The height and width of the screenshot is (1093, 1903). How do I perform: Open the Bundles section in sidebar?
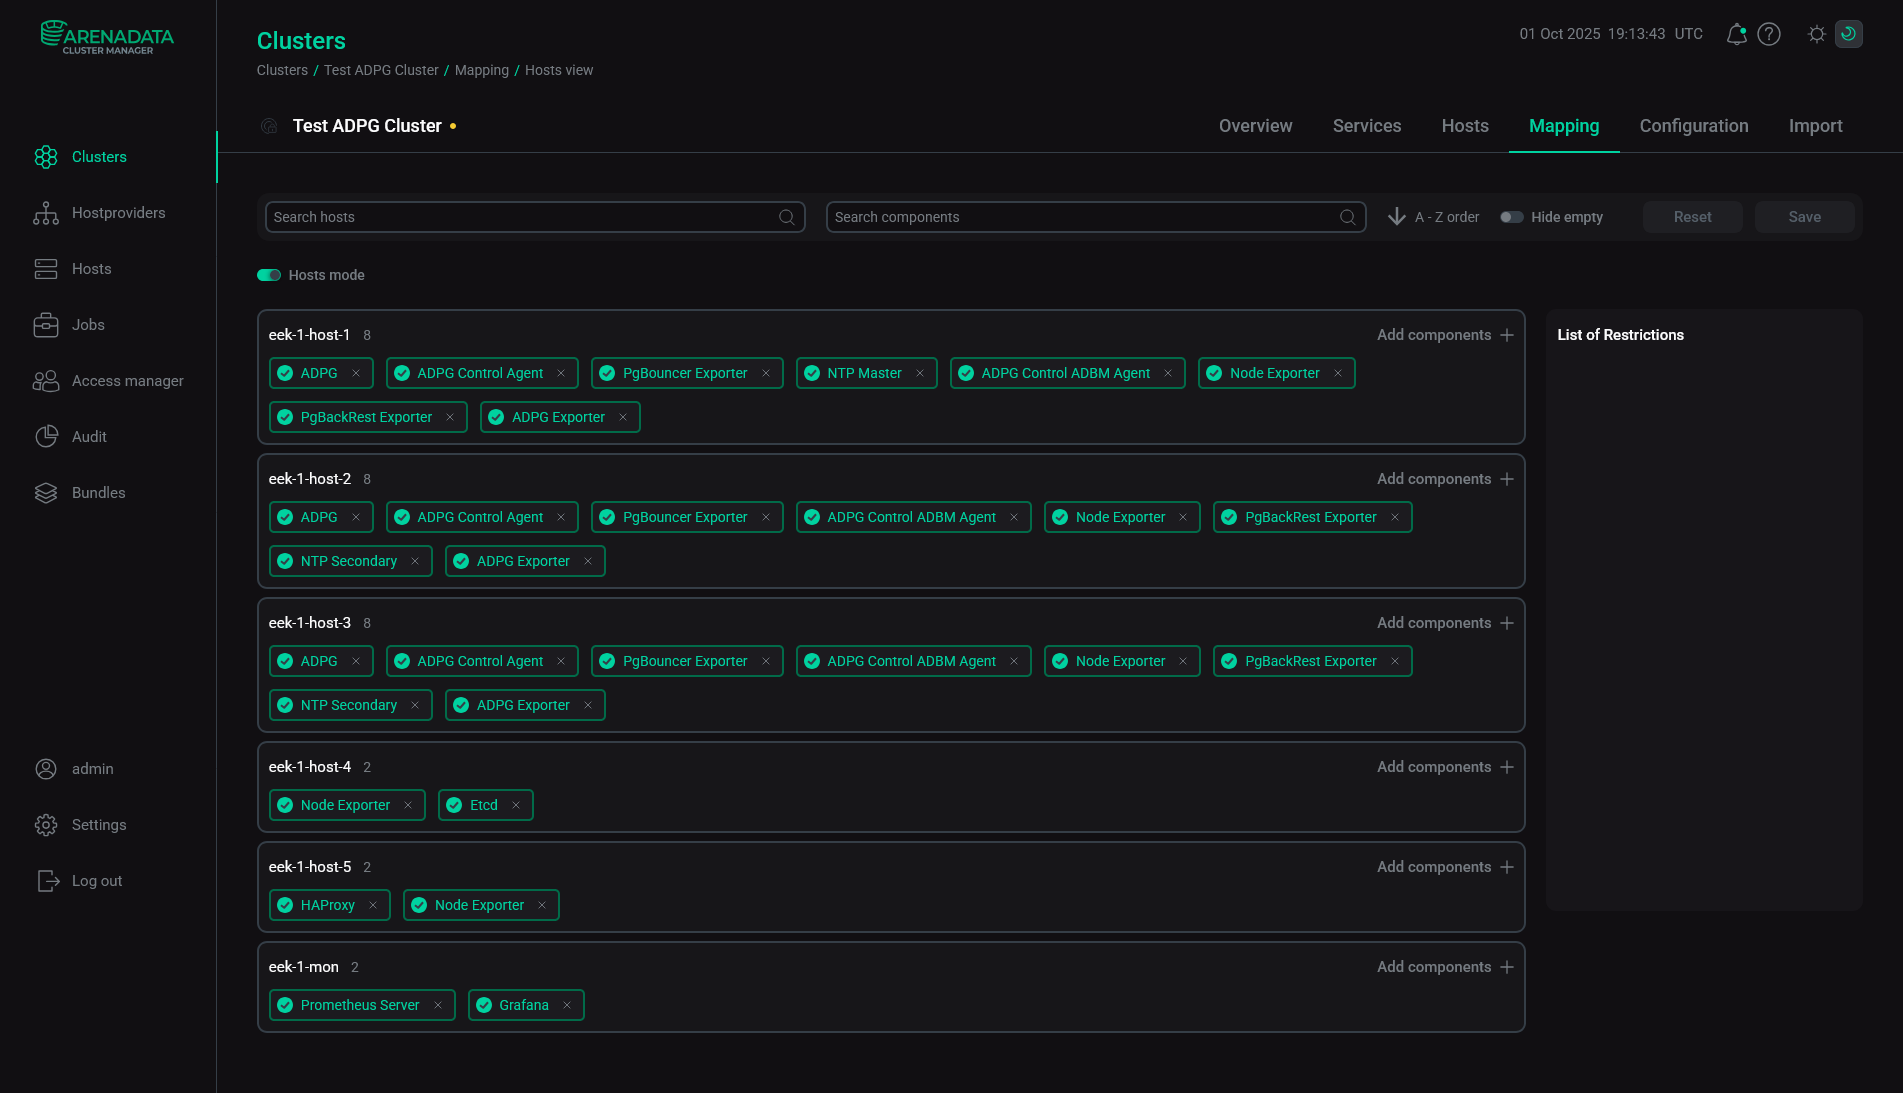[100, 492]
